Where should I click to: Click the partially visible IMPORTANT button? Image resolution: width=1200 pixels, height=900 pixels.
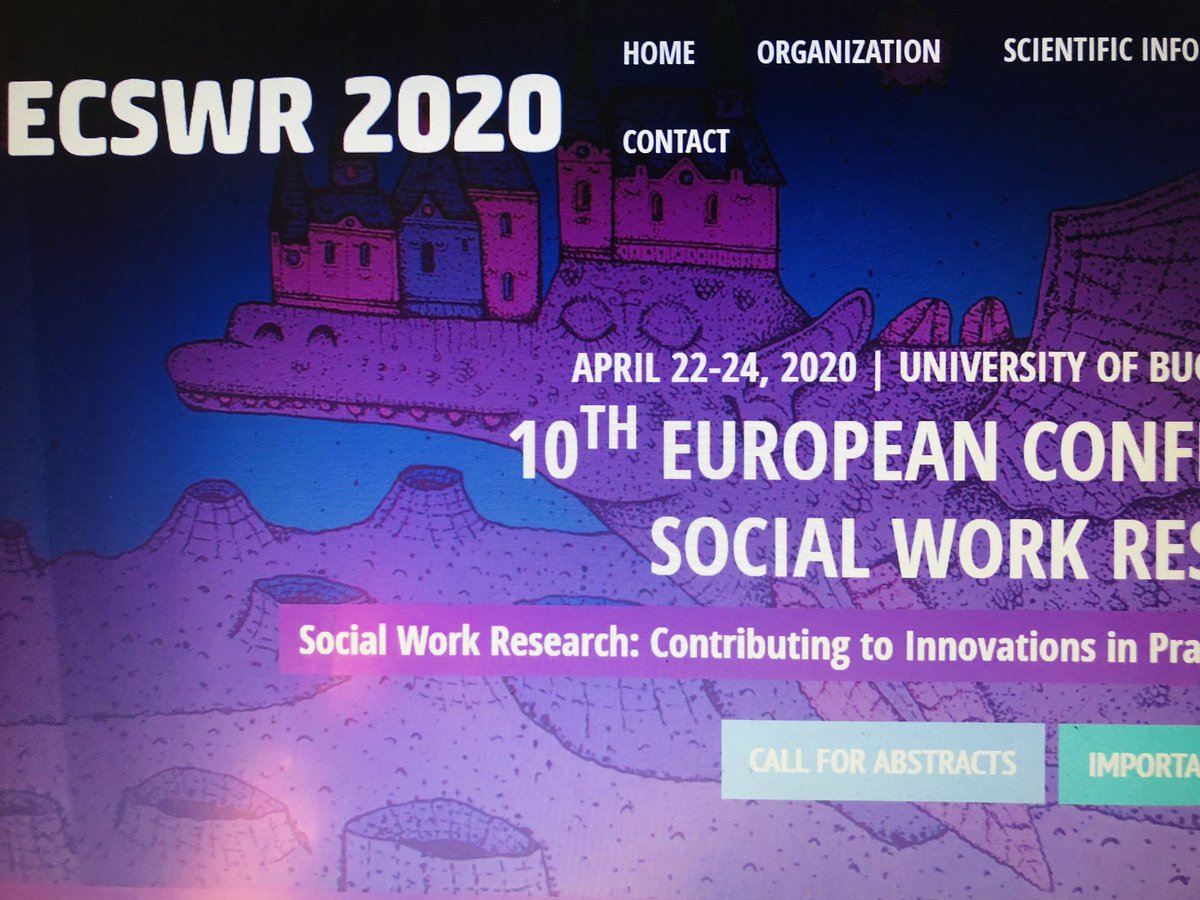(1129, 765)
